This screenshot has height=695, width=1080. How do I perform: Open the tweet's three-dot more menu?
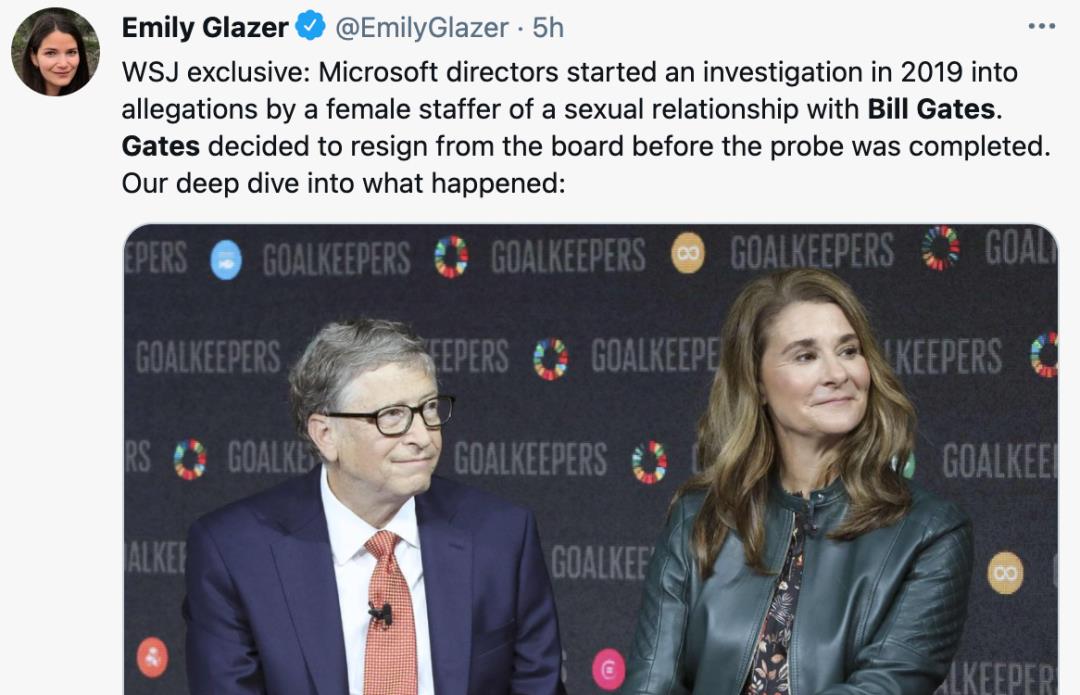(1041, 26)
